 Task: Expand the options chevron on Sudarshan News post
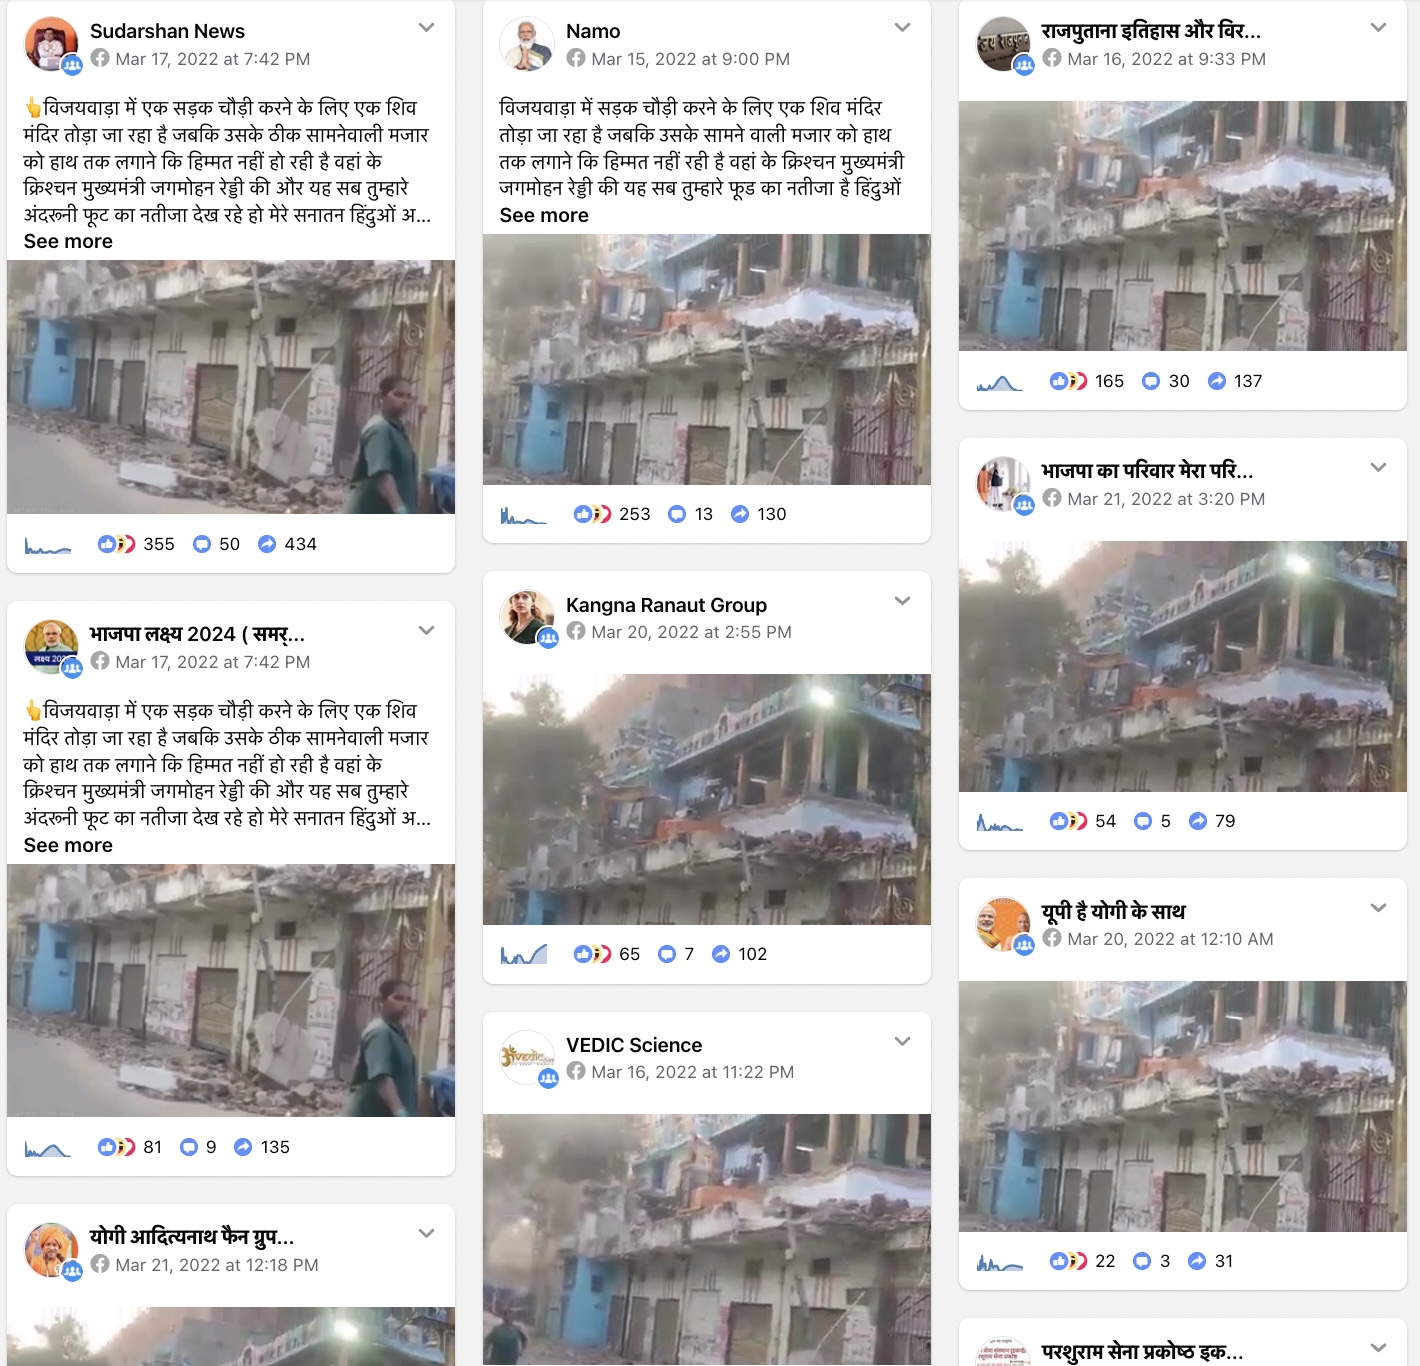point(427,28)
